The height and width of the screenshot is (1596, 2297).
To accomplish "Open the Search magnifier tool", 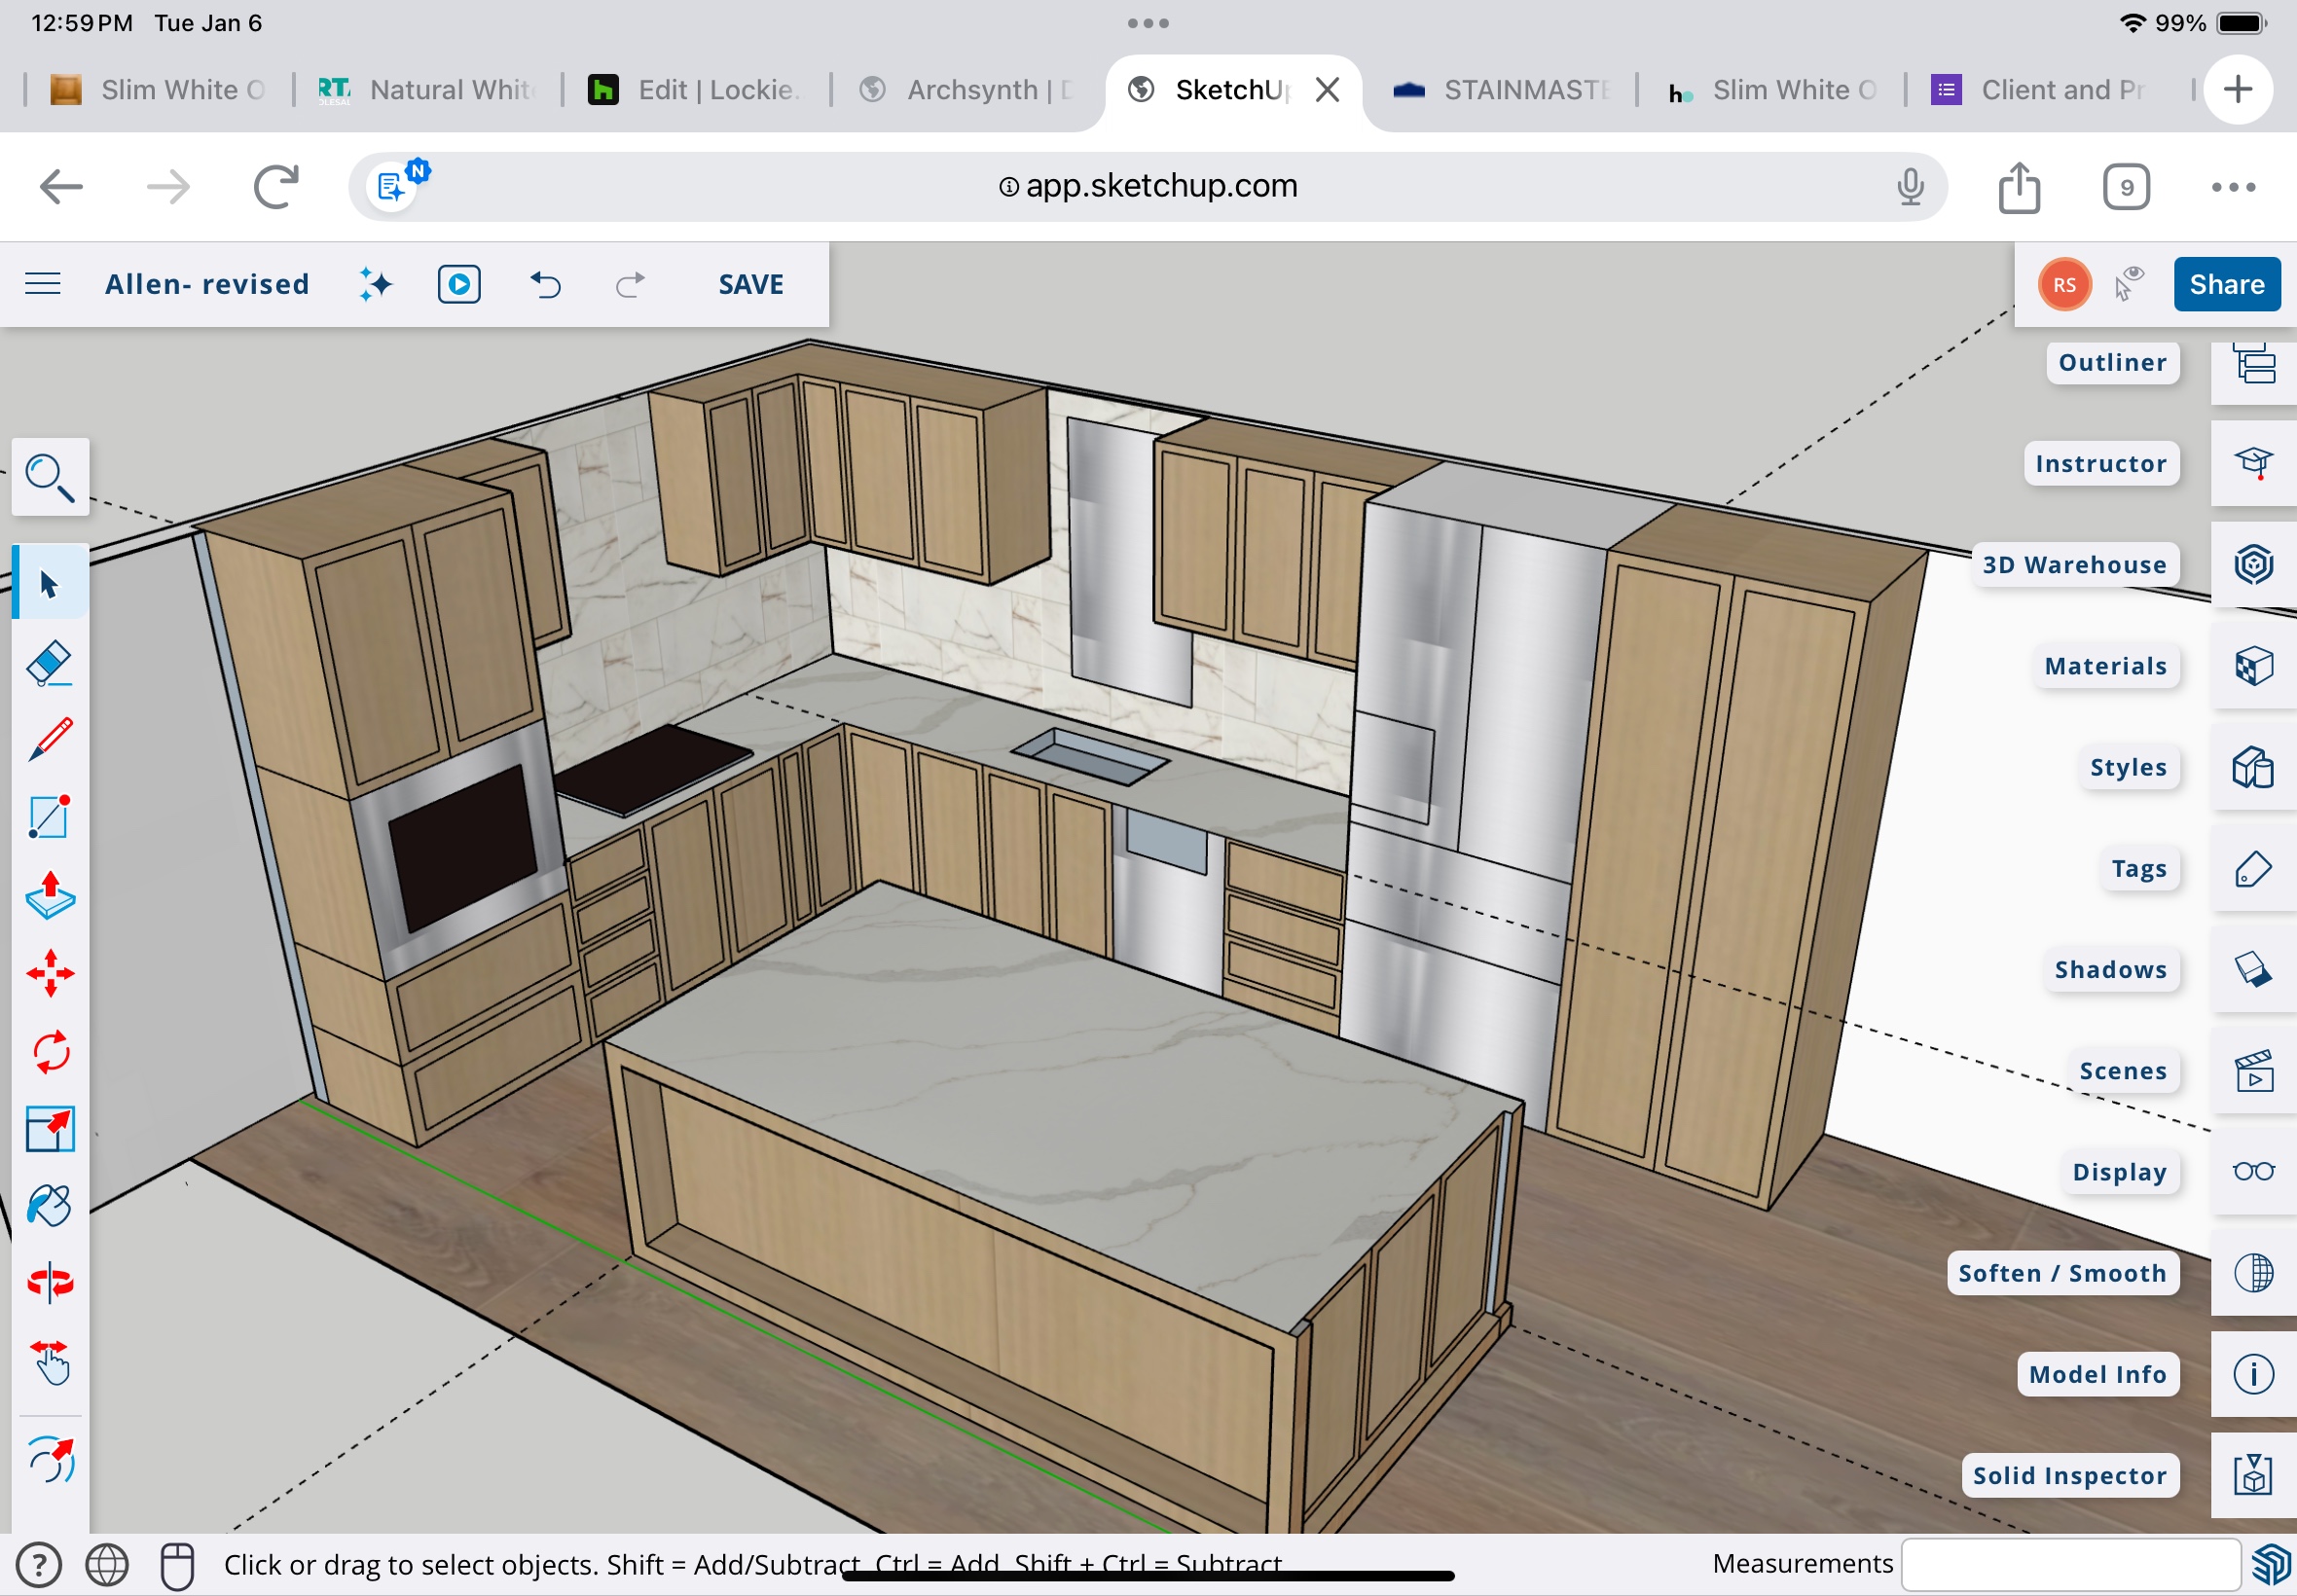I will (x=49, y=477).
